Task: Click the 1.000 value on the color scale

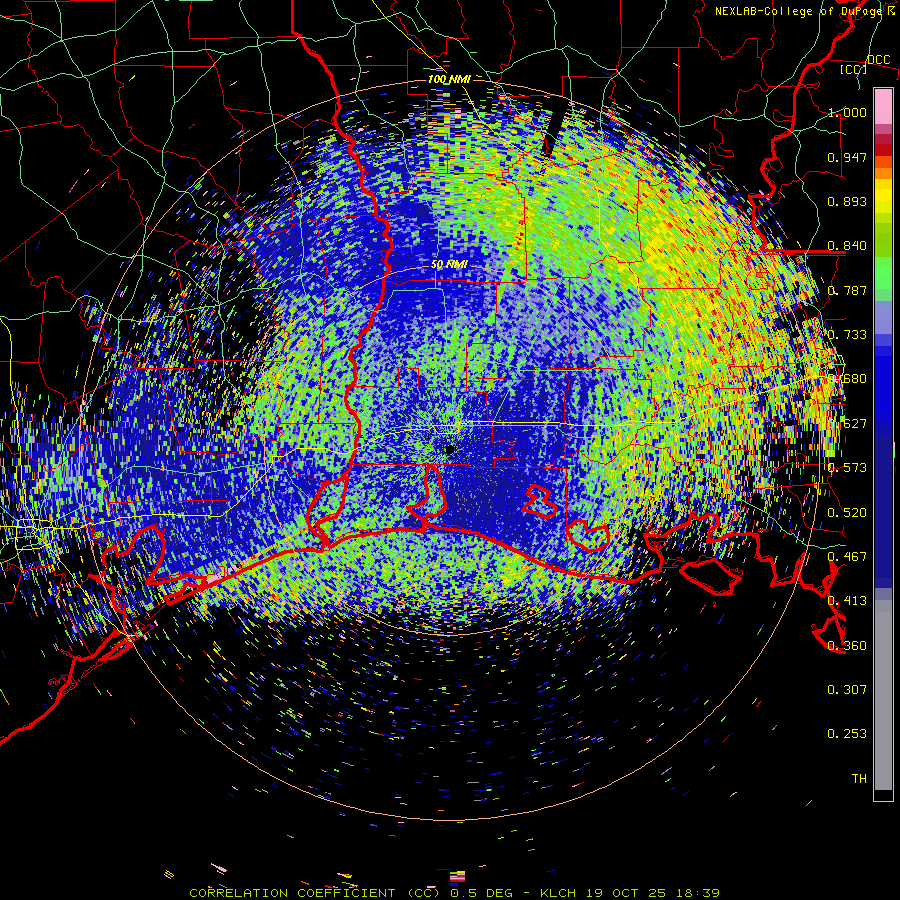Action: (x=847, y=112)
